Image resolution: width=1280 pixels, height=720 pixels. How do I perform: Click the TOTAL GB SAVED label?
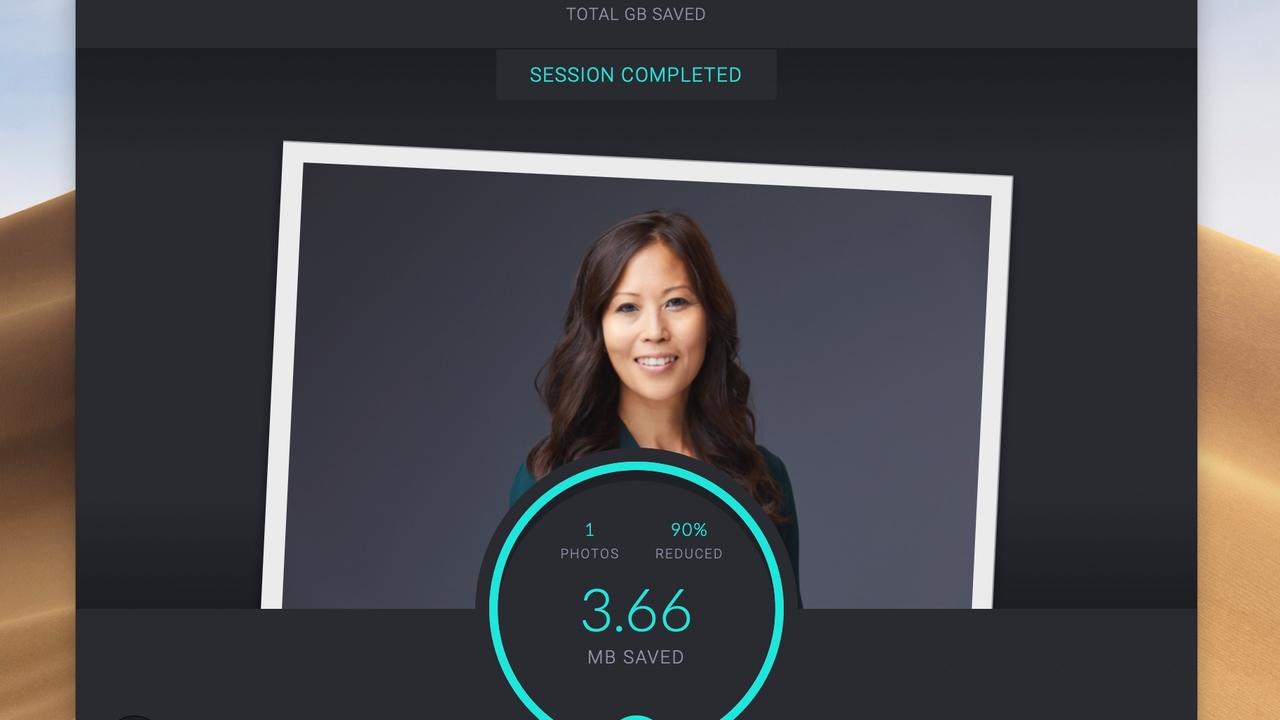636,14
